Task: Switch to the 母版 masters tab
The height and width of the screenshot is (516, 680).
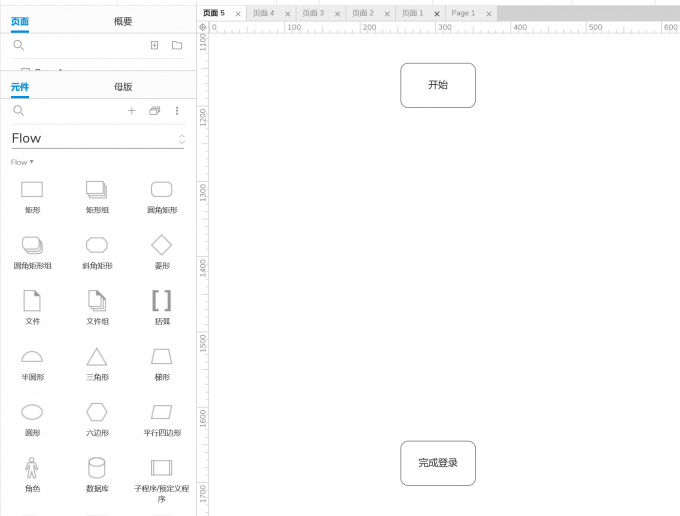Action: click(x=123, y=87)
